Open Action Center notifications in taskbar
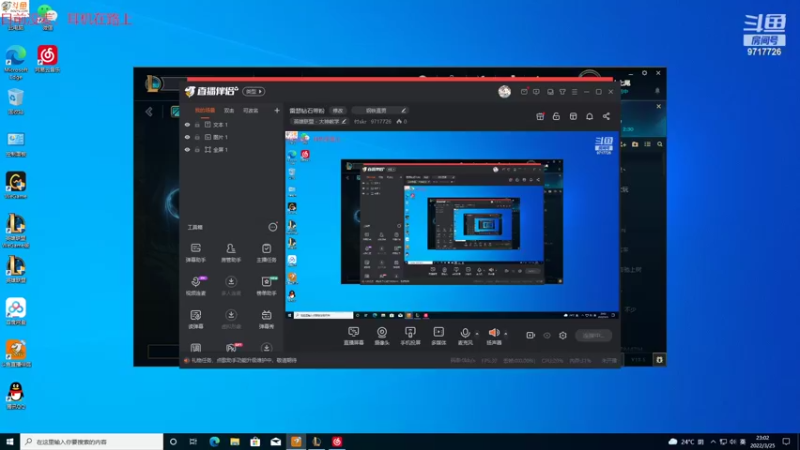The image size is (800, 450). (x=787, y=441)
